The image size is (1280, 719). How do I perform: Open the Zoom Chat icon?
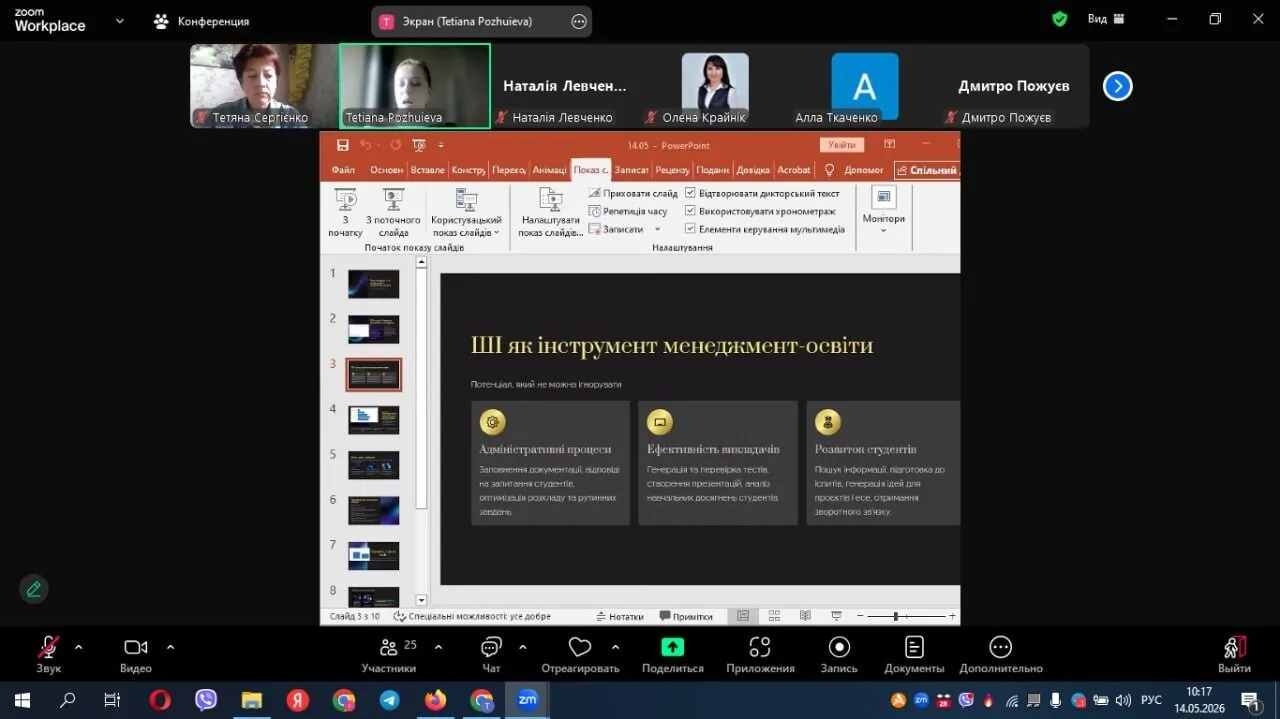click(x=491, y=647)
